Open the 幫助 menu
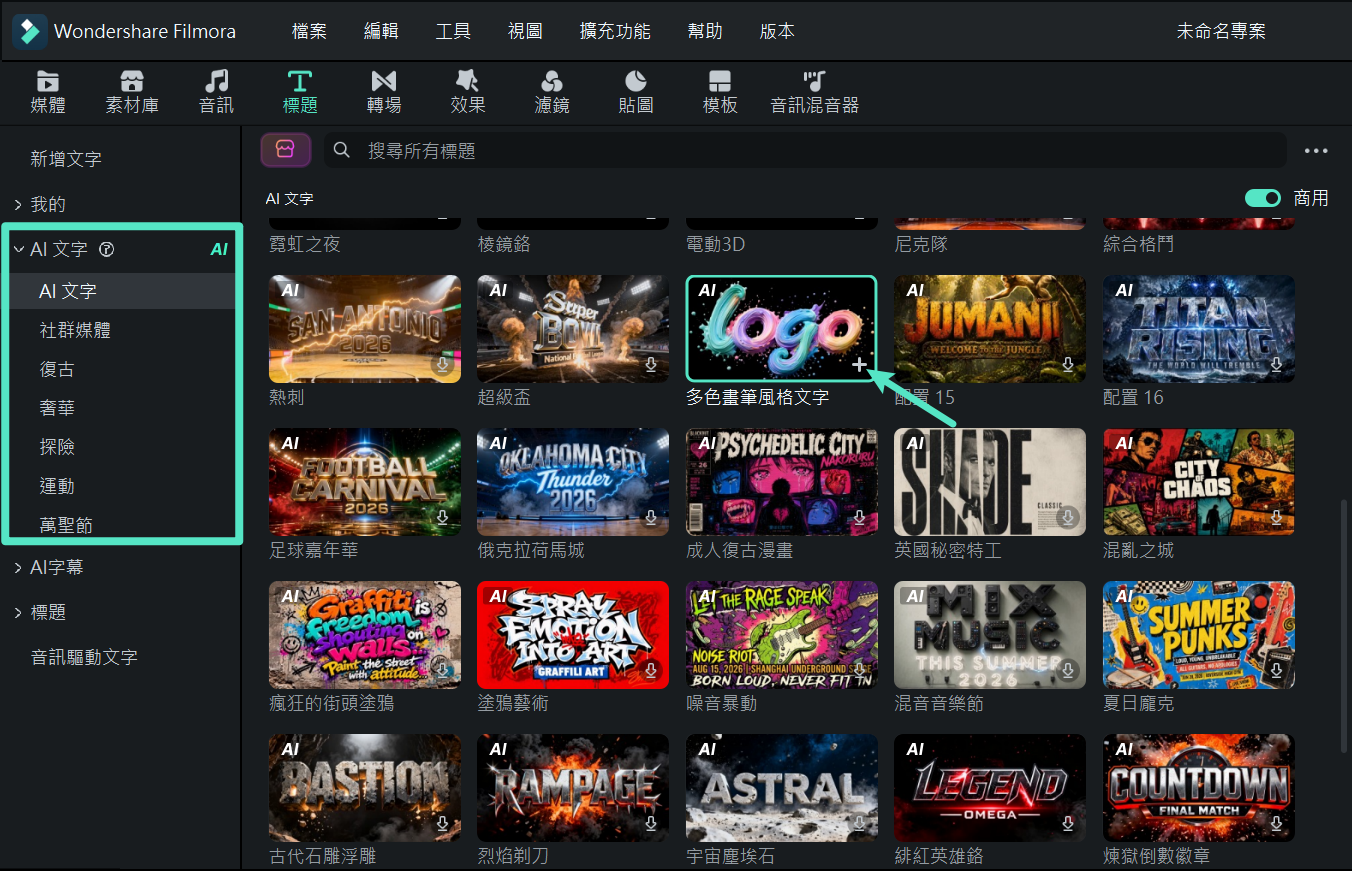Screen dimensions: 1352x871 705,31
